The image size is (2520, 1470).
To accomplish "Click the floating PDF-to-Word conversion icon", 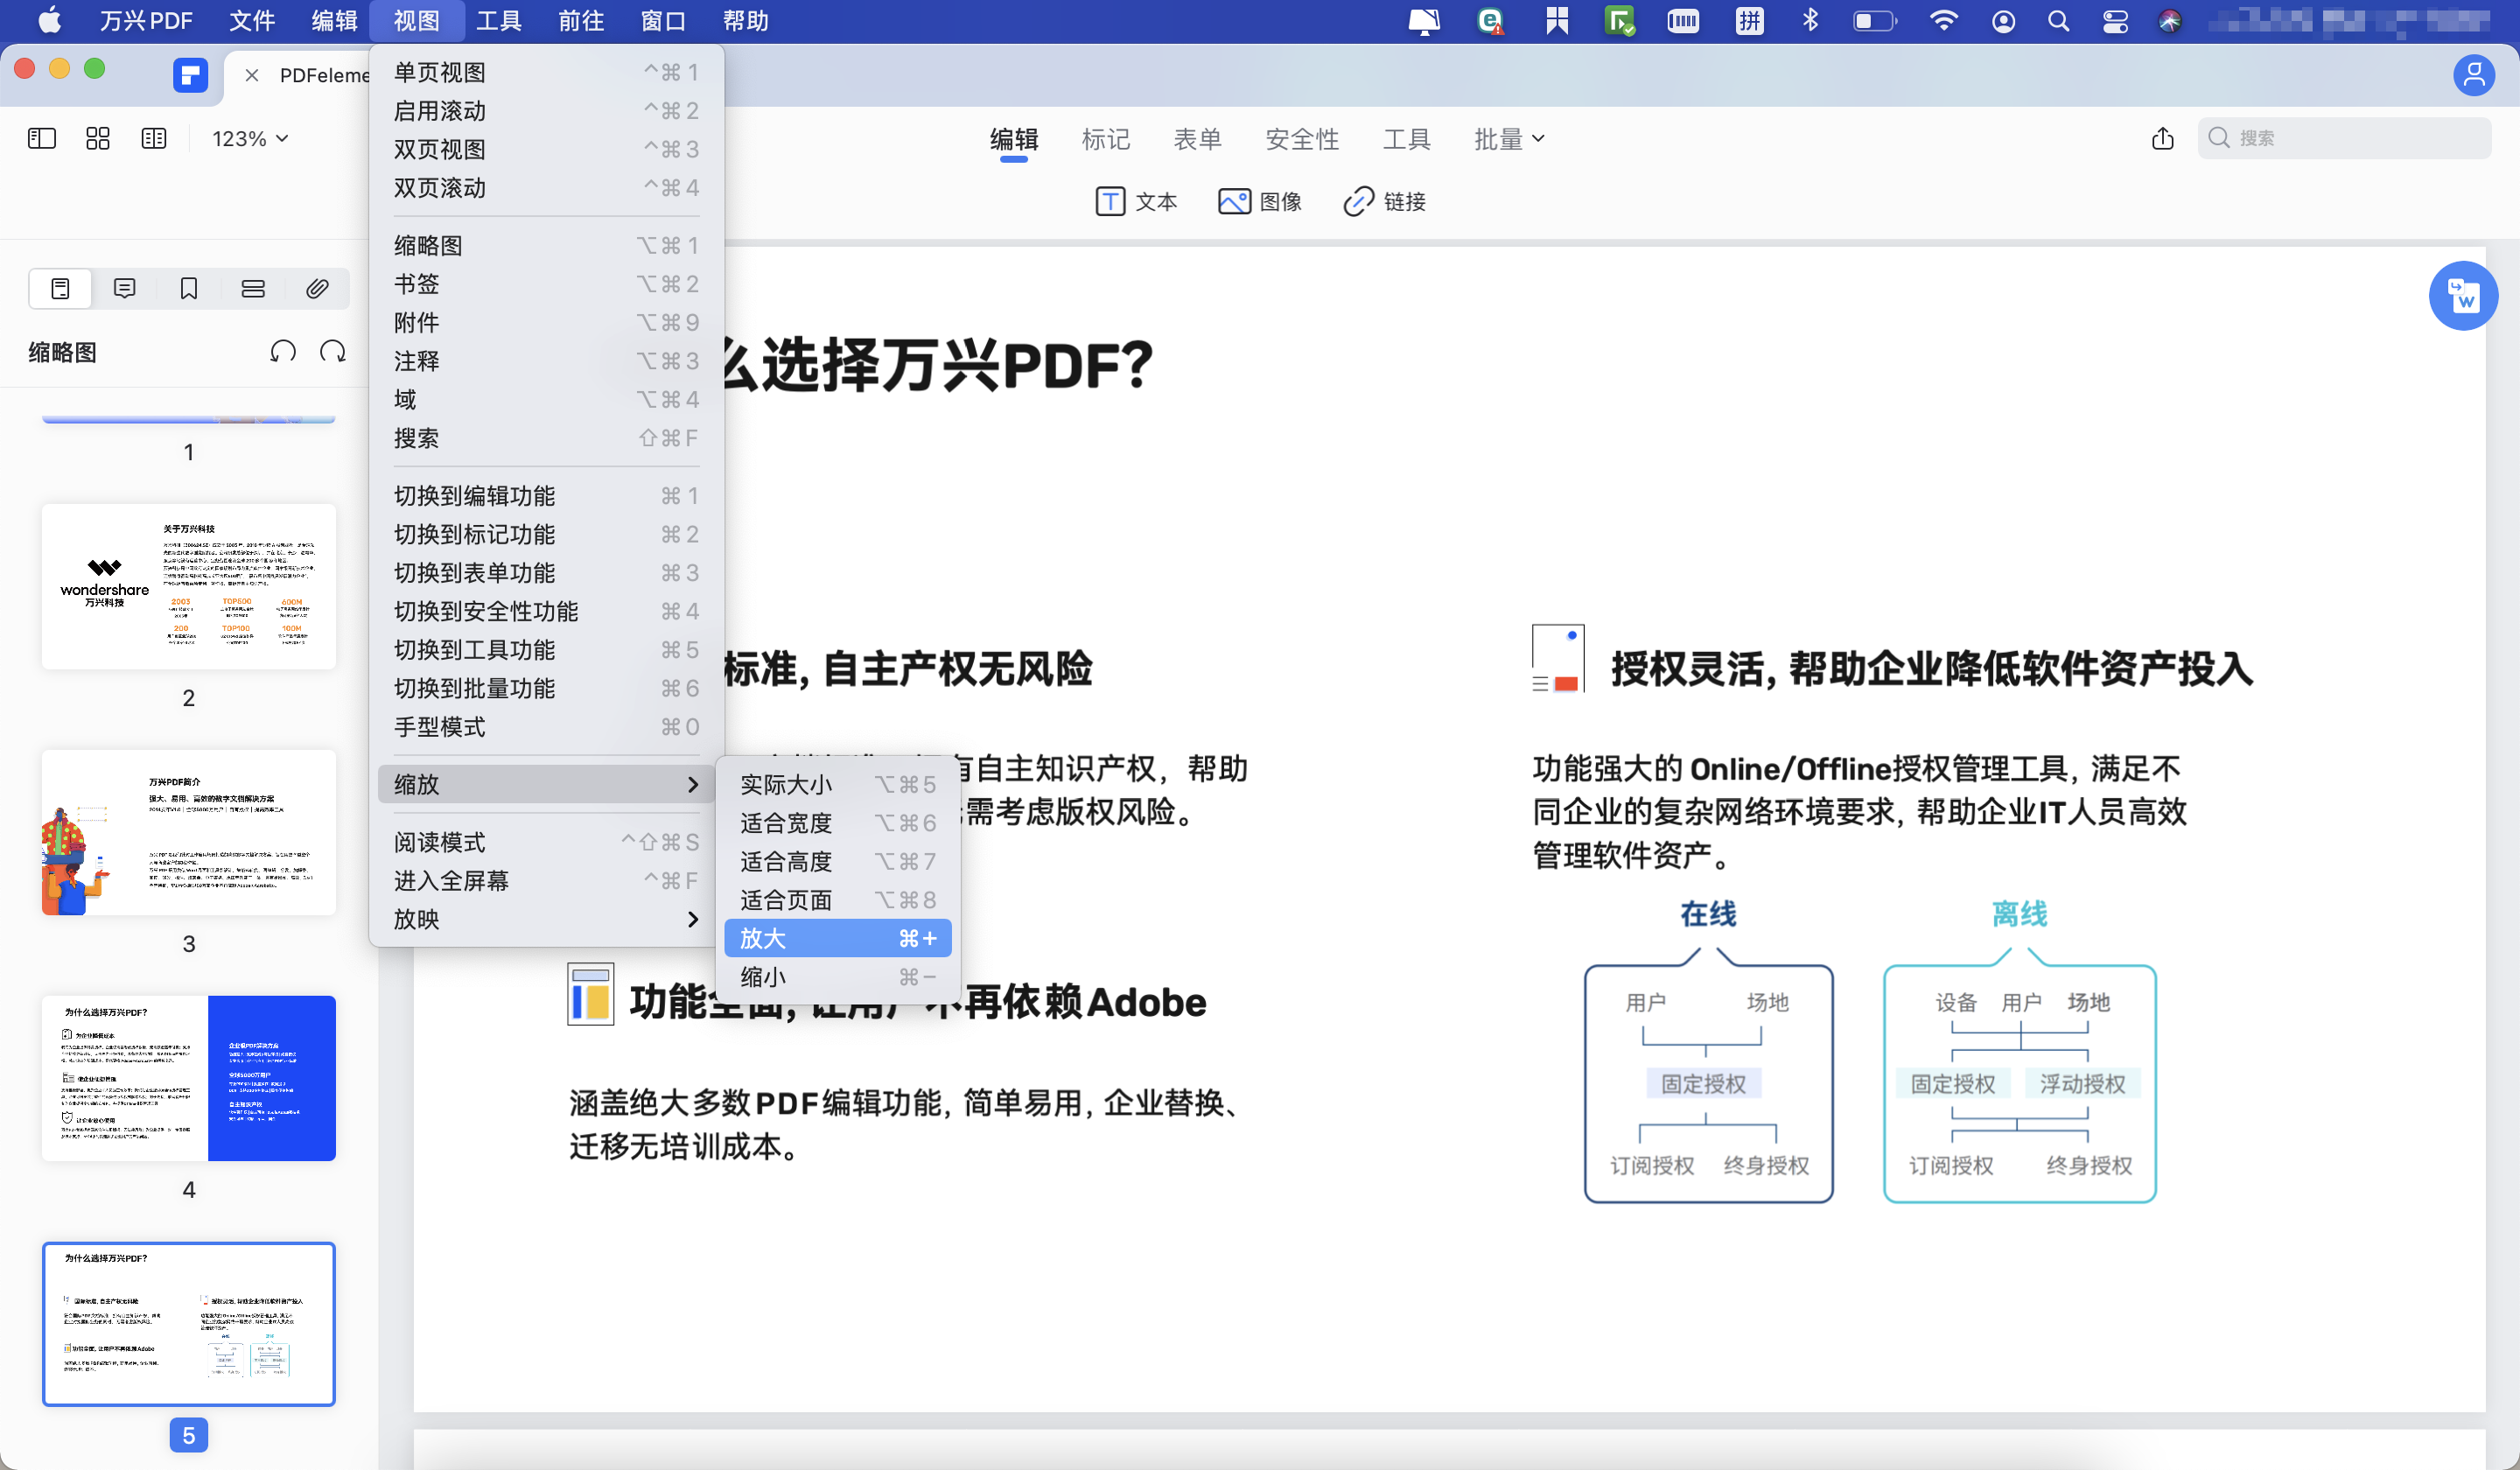I will [2464, 296].
